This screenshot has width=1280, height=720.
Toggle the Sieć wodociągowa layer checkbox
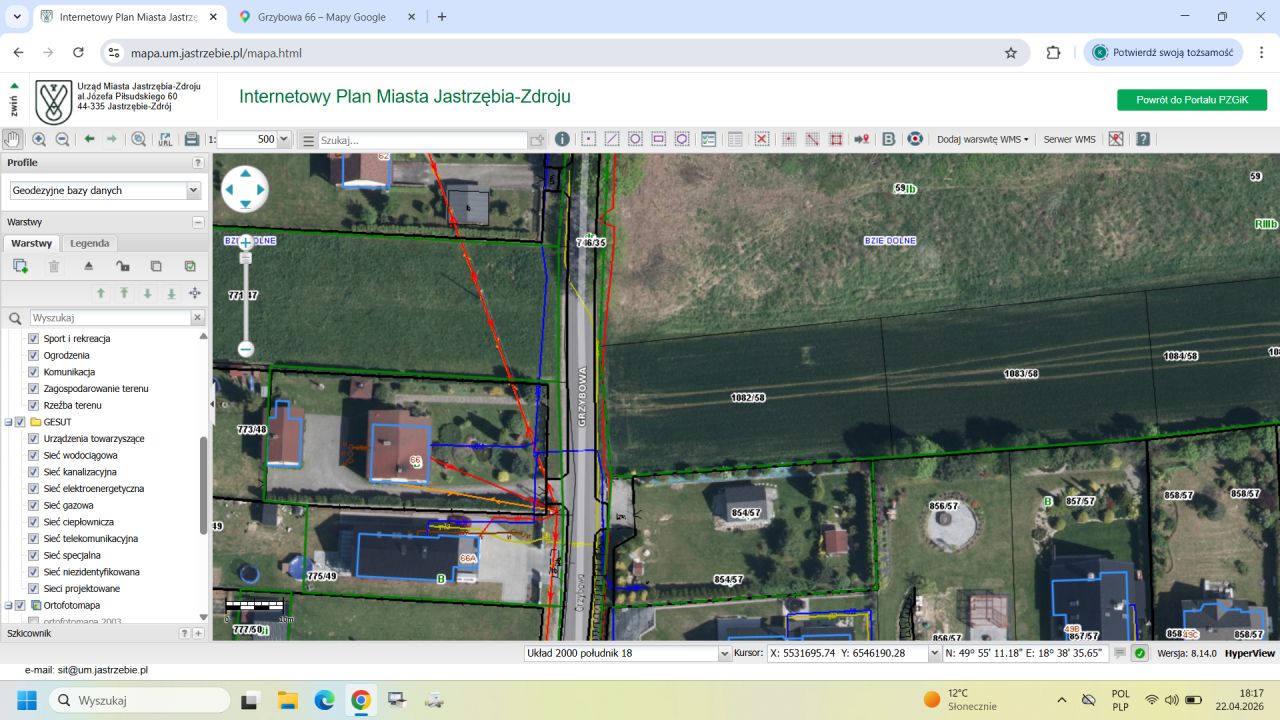33,455
